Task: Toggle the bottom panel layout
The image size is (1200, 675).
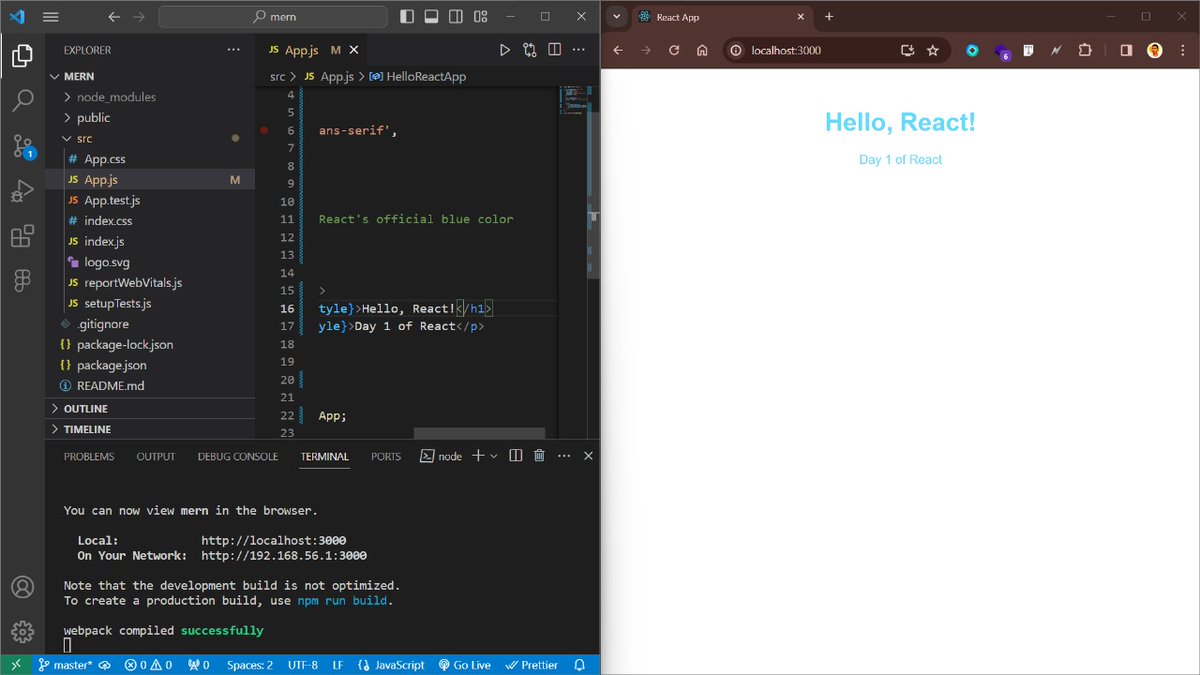Action: (432, 17)
